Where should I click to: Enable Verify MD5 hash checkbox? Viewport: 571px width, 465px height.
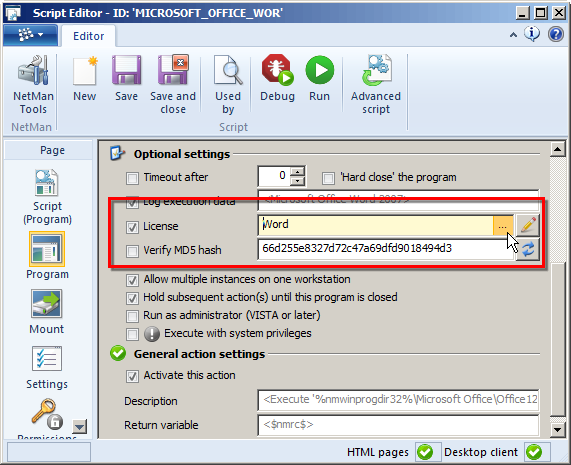tap(132, 251)
